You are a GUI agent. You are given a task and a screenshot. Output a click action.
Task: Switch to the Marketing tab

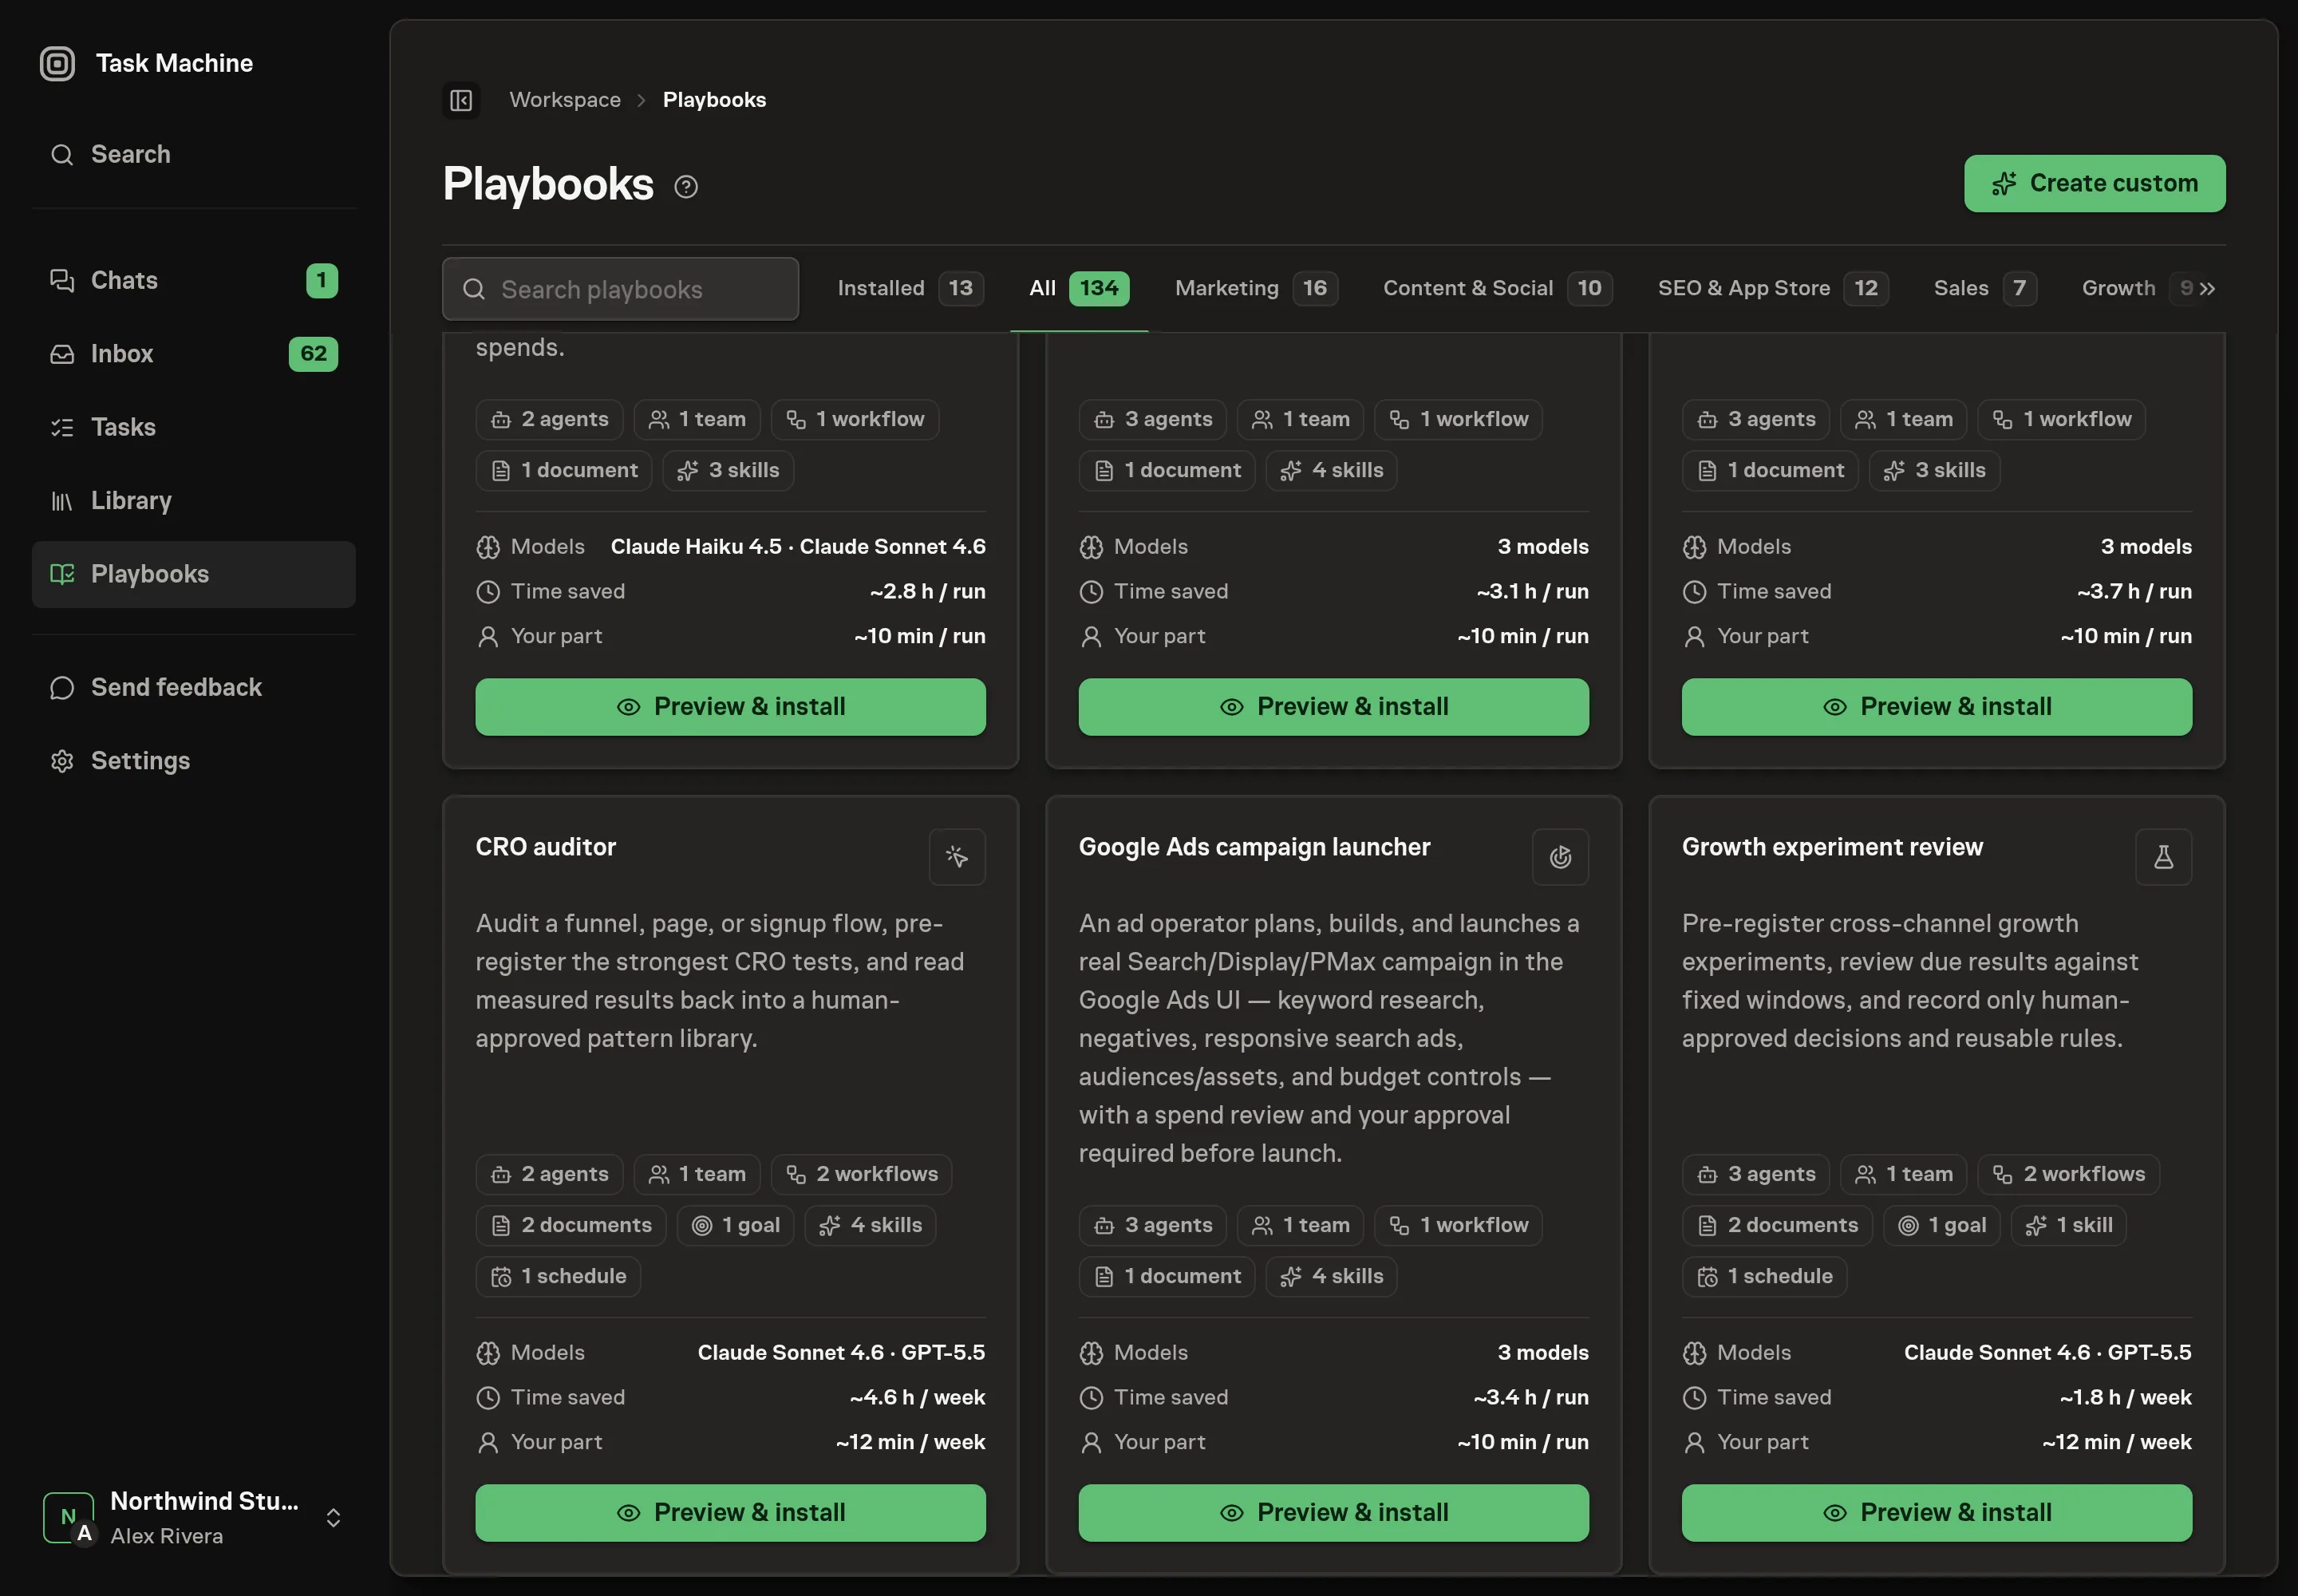click(1256, 288)
